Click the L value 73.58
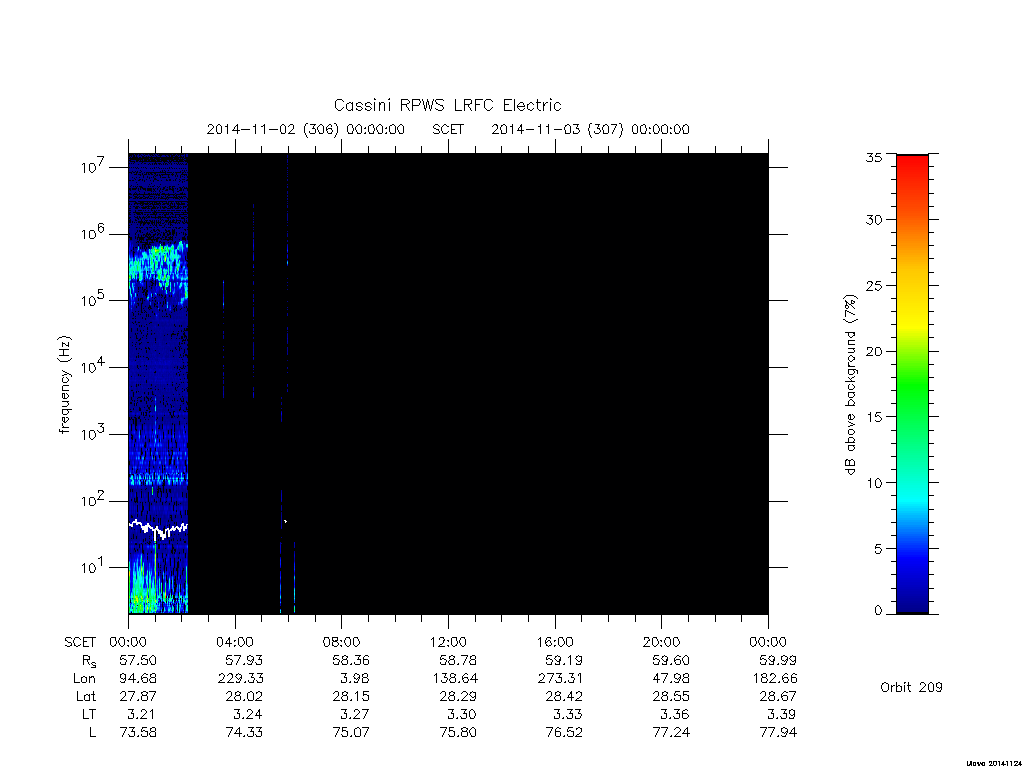This screenshot has height=768, width=1024. click(138, 732)
